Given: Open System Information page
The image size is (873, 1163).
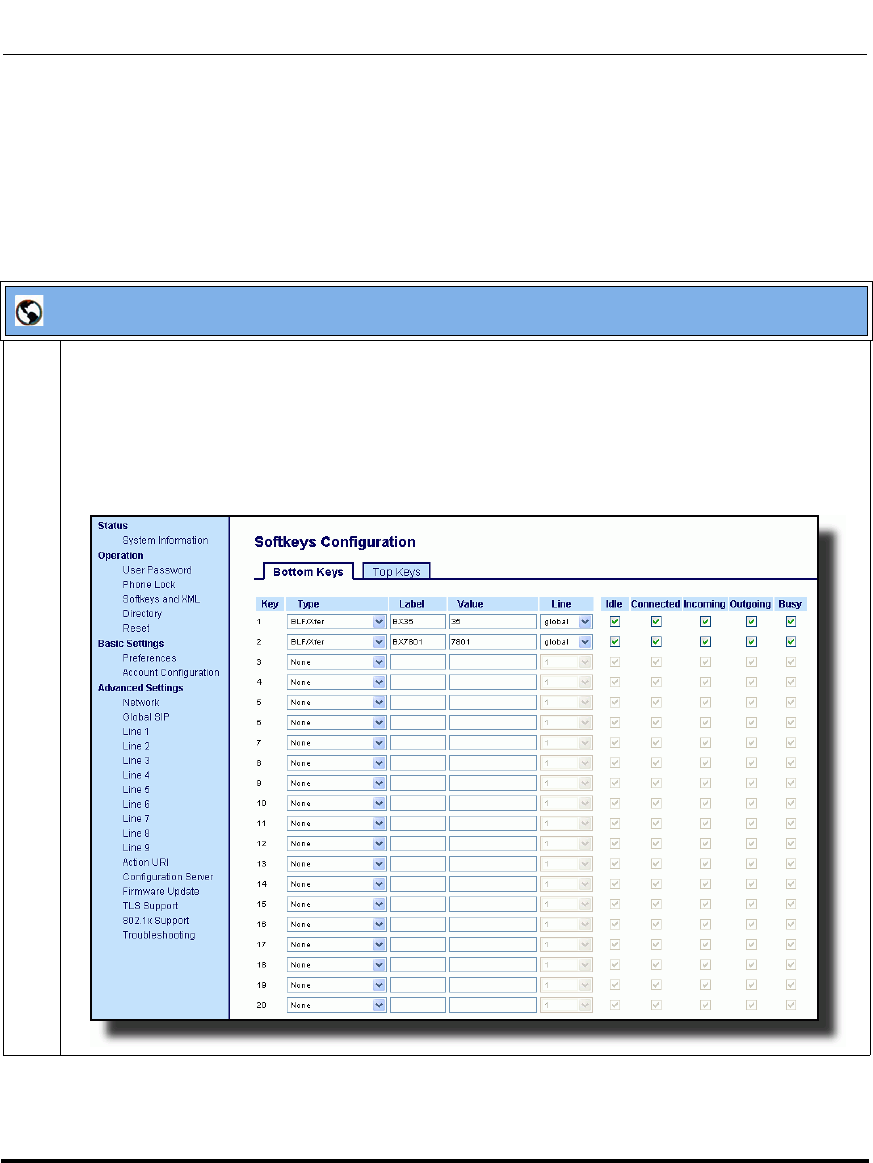Looking at the screenshot, I should pyautogui.click(x=165, y=541).
